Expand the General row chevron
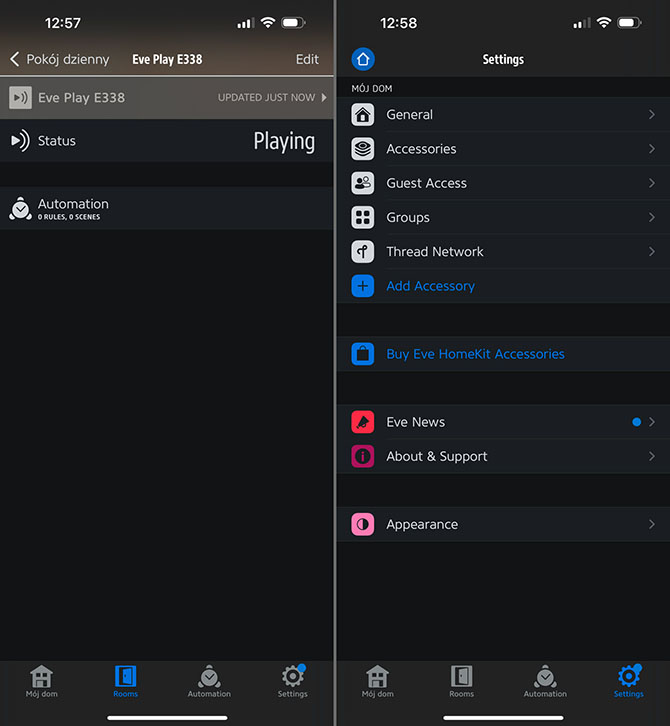The width and height of the screenshot is (670, 726). point(652,114)
